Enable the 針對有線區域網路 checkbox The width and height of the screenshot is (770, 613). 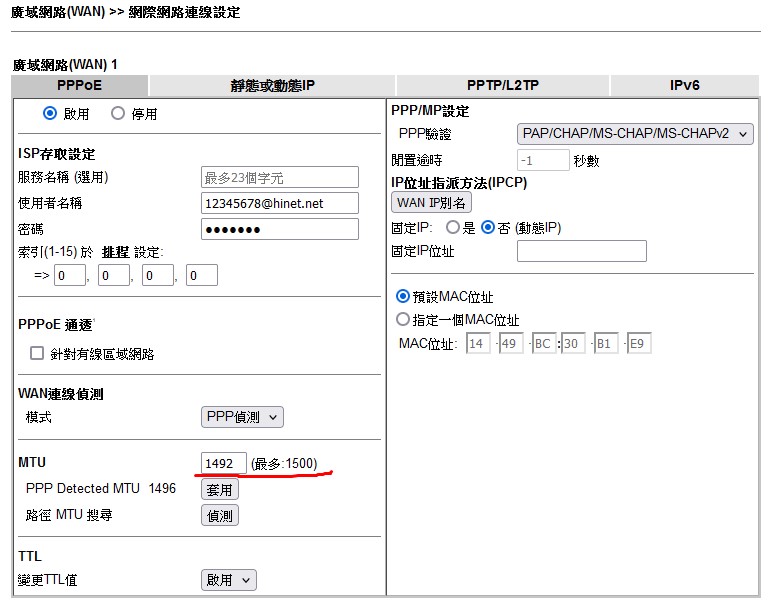(37, 354)
